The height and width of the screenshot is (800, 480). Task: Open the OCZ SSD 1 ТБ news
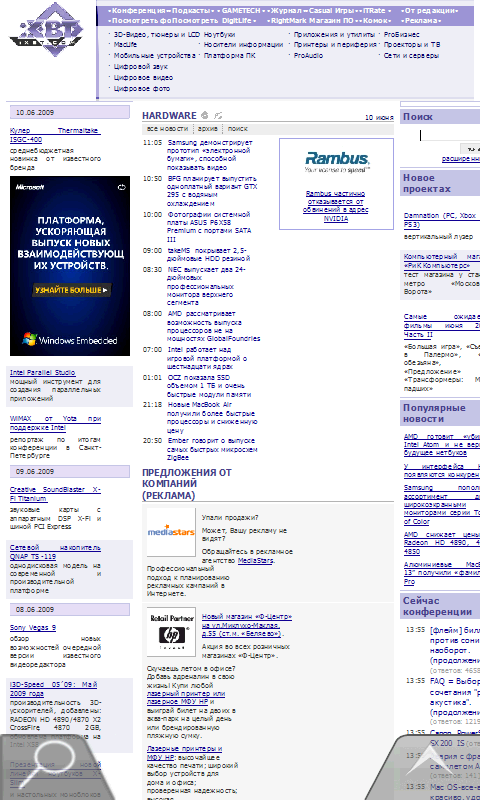coord(209,386)
